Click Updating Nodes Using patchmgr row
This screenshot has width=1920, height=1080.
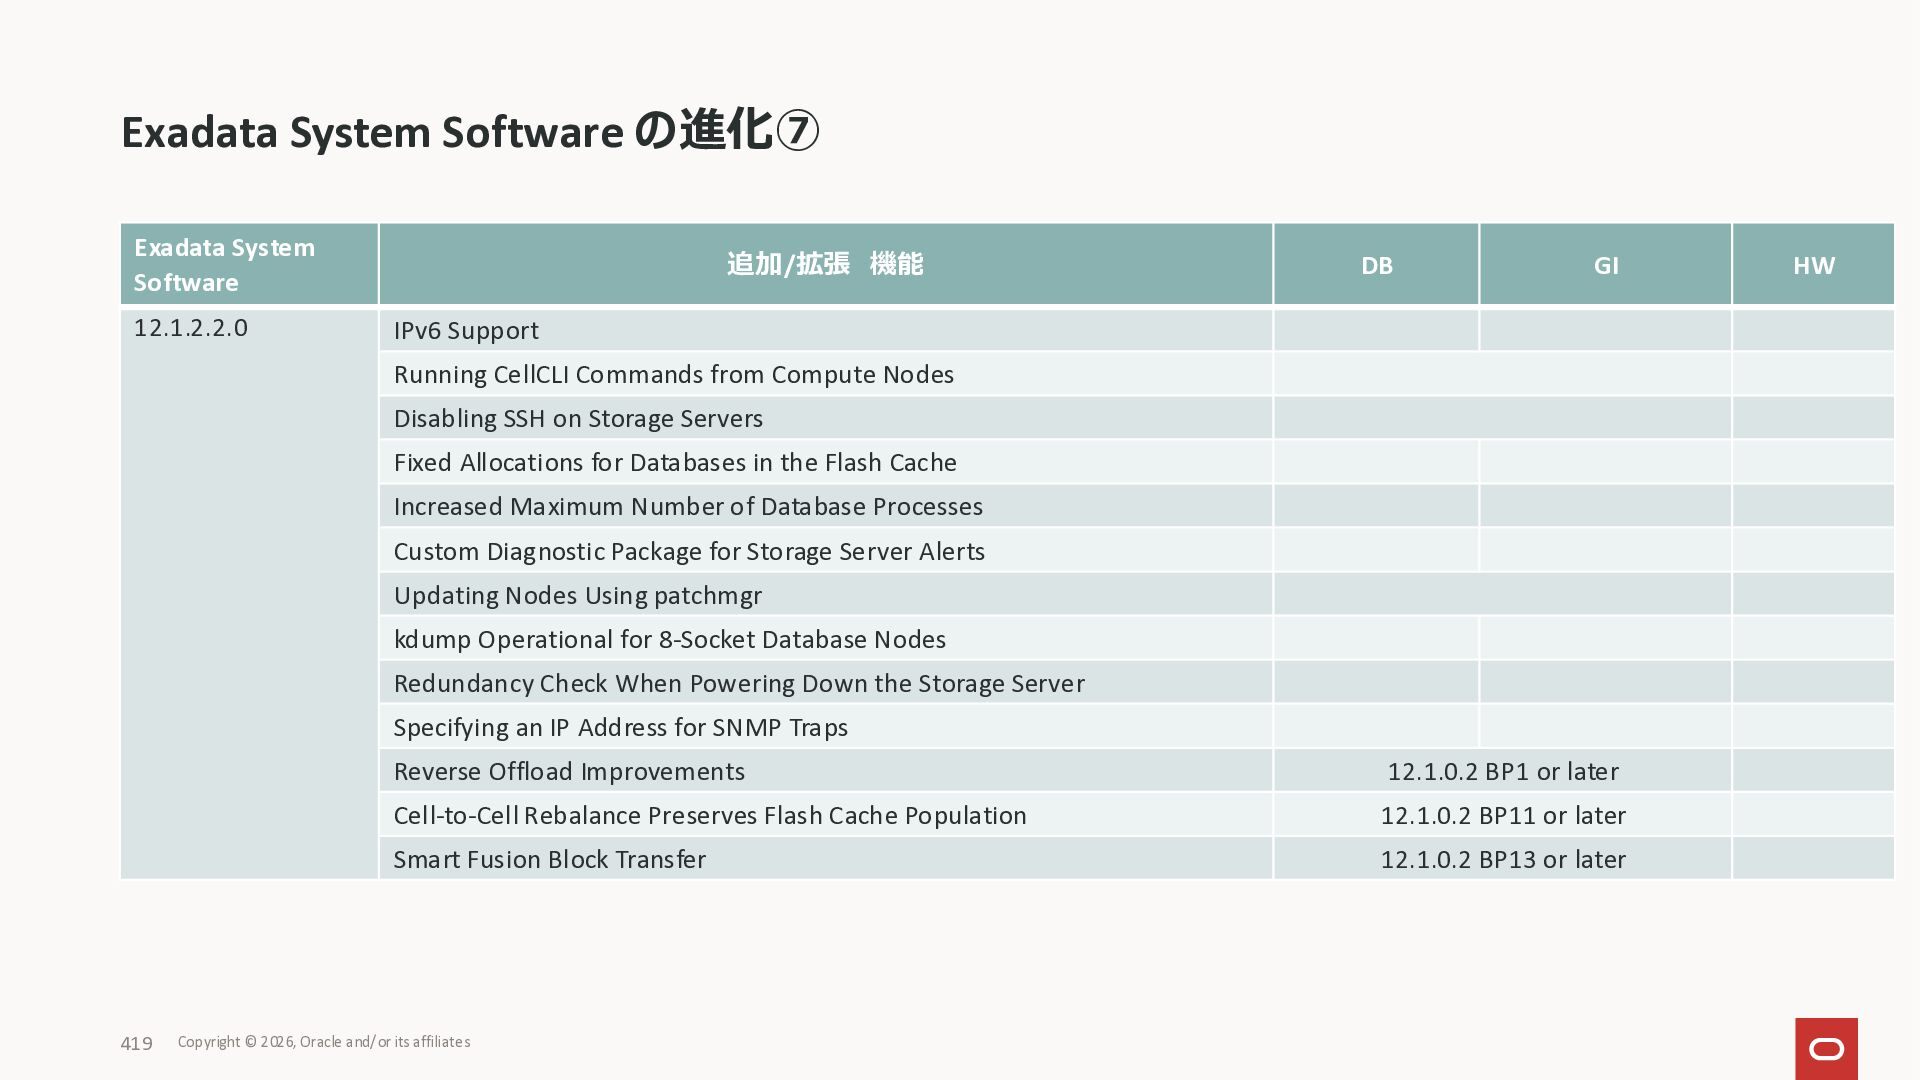577,596
